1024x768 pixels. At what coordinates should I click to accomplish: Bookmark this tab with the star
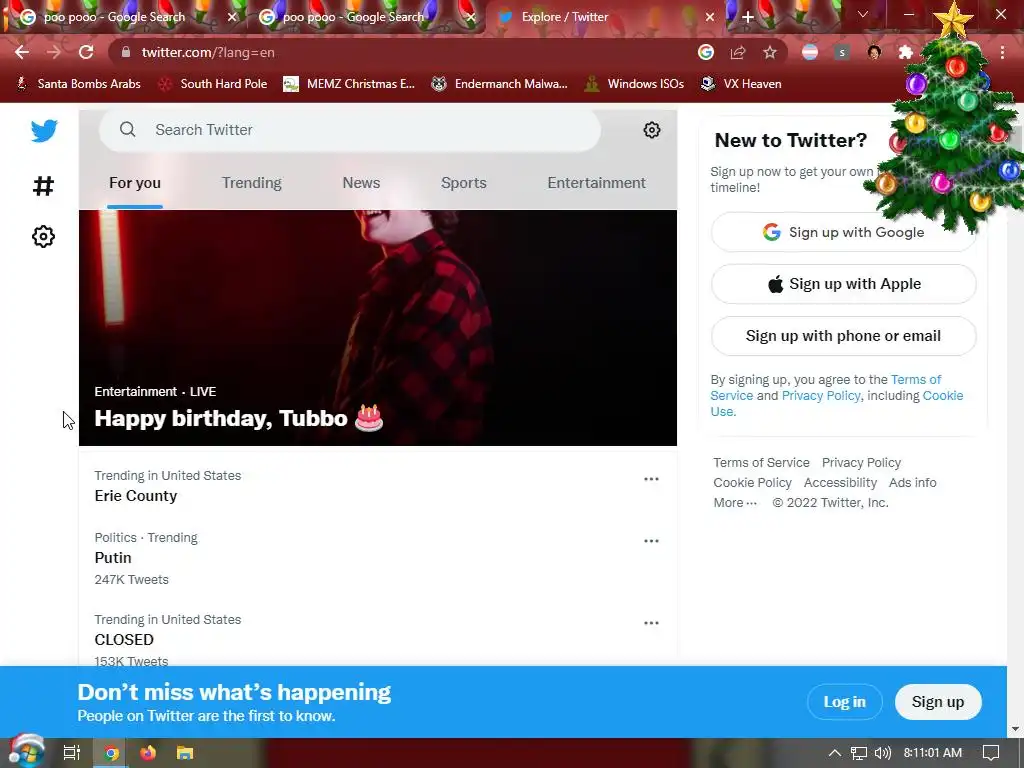tap(770, 52)
